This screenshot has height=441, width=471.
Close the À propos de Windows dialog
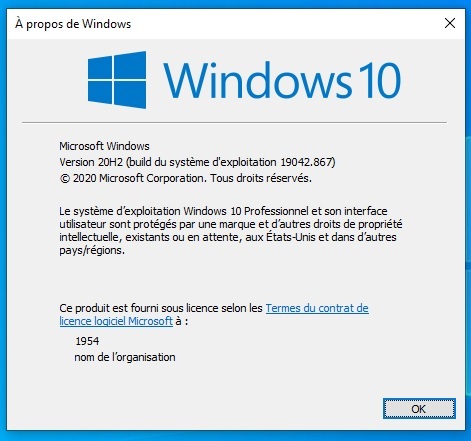(x=450, y=23)
